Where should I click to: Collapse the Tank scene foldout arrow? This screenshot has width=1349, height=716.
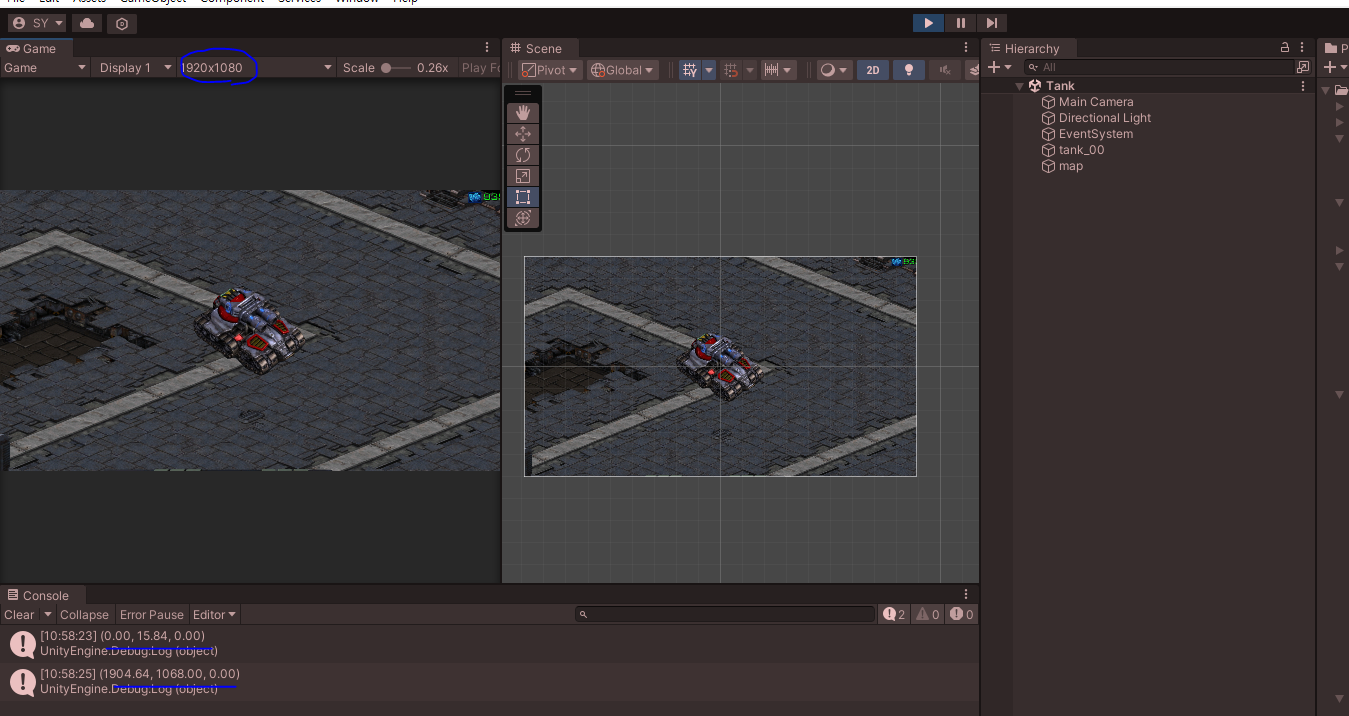(x=1019, y=86)
